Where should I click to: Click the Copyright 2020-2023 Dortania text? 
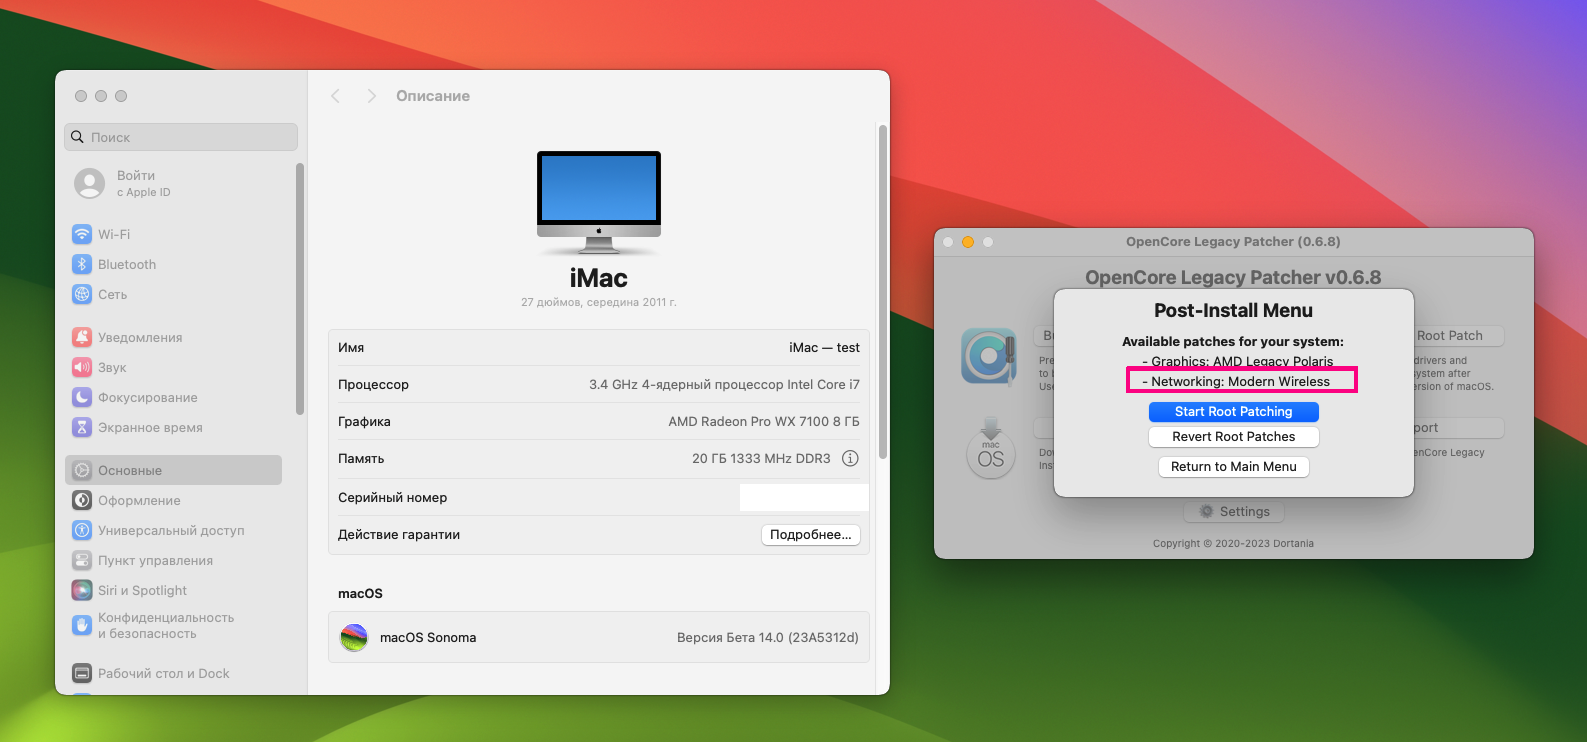tap(1233, 544)
